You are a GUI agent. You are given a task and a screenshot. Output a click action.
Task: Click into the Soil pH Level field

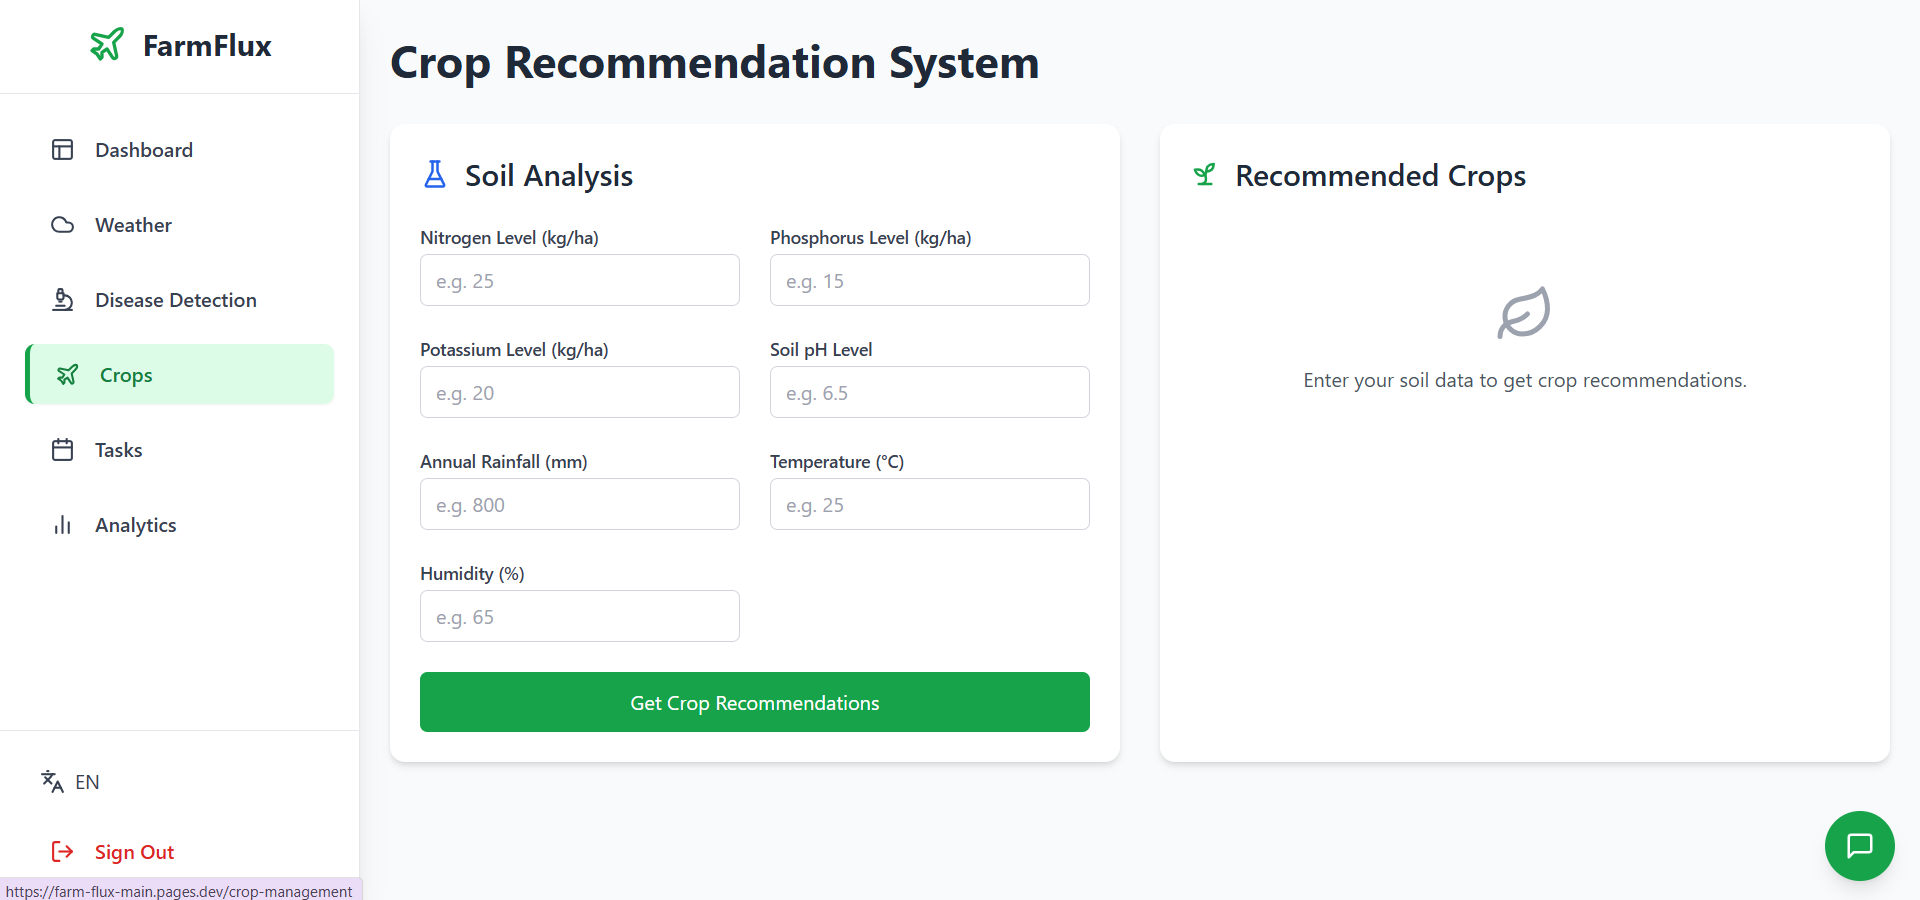(929, 393)
